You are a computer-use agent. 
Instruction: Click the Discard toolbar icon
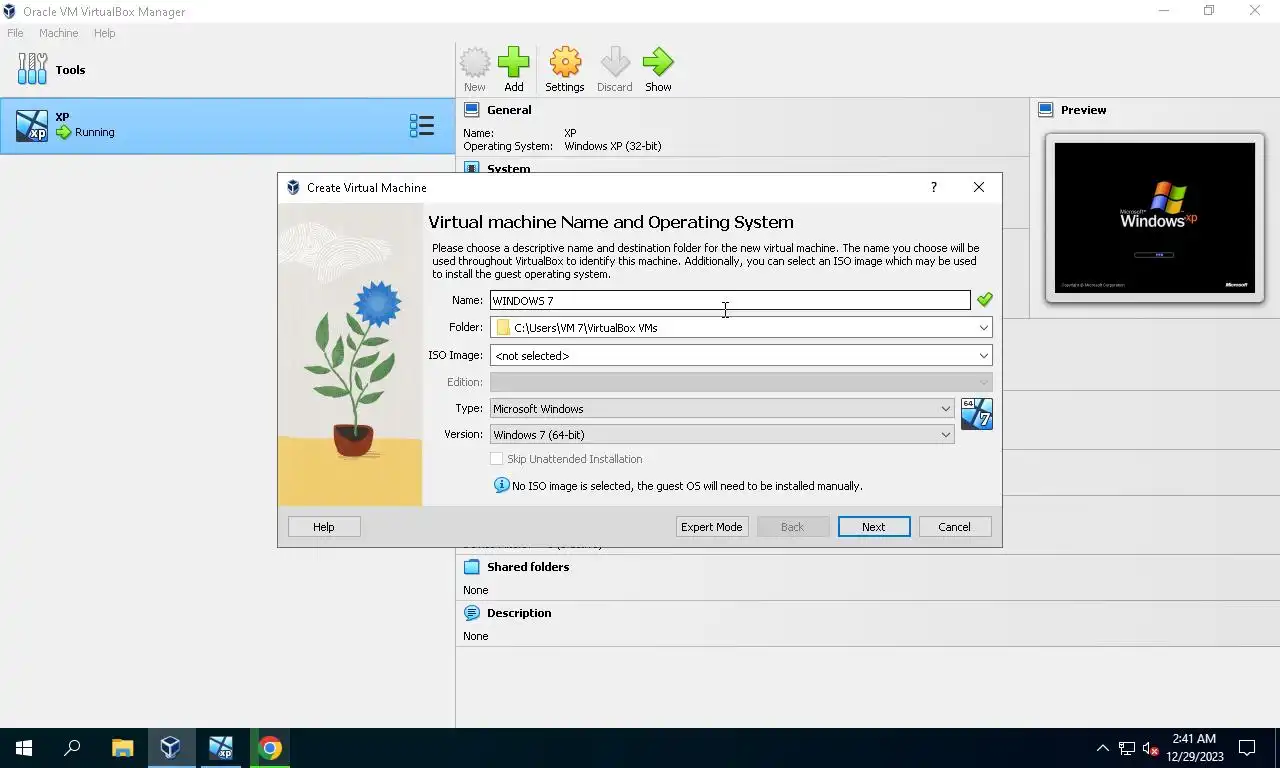coord(615,63)
